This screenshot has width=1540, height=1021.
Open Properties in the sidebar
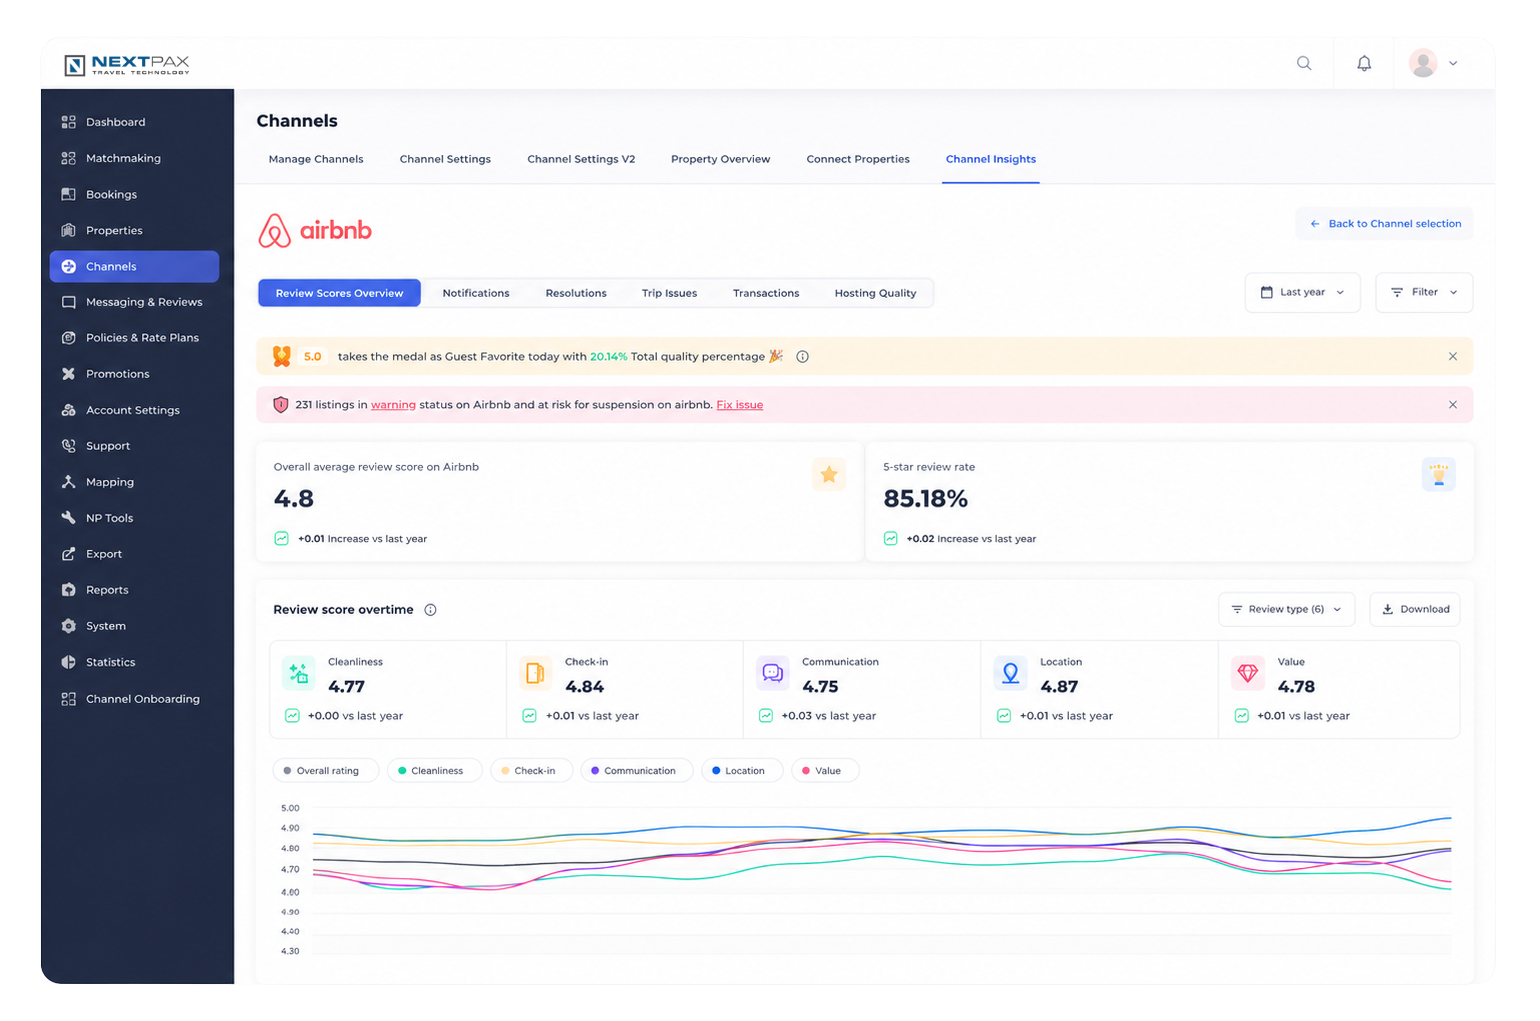[134, 230]
